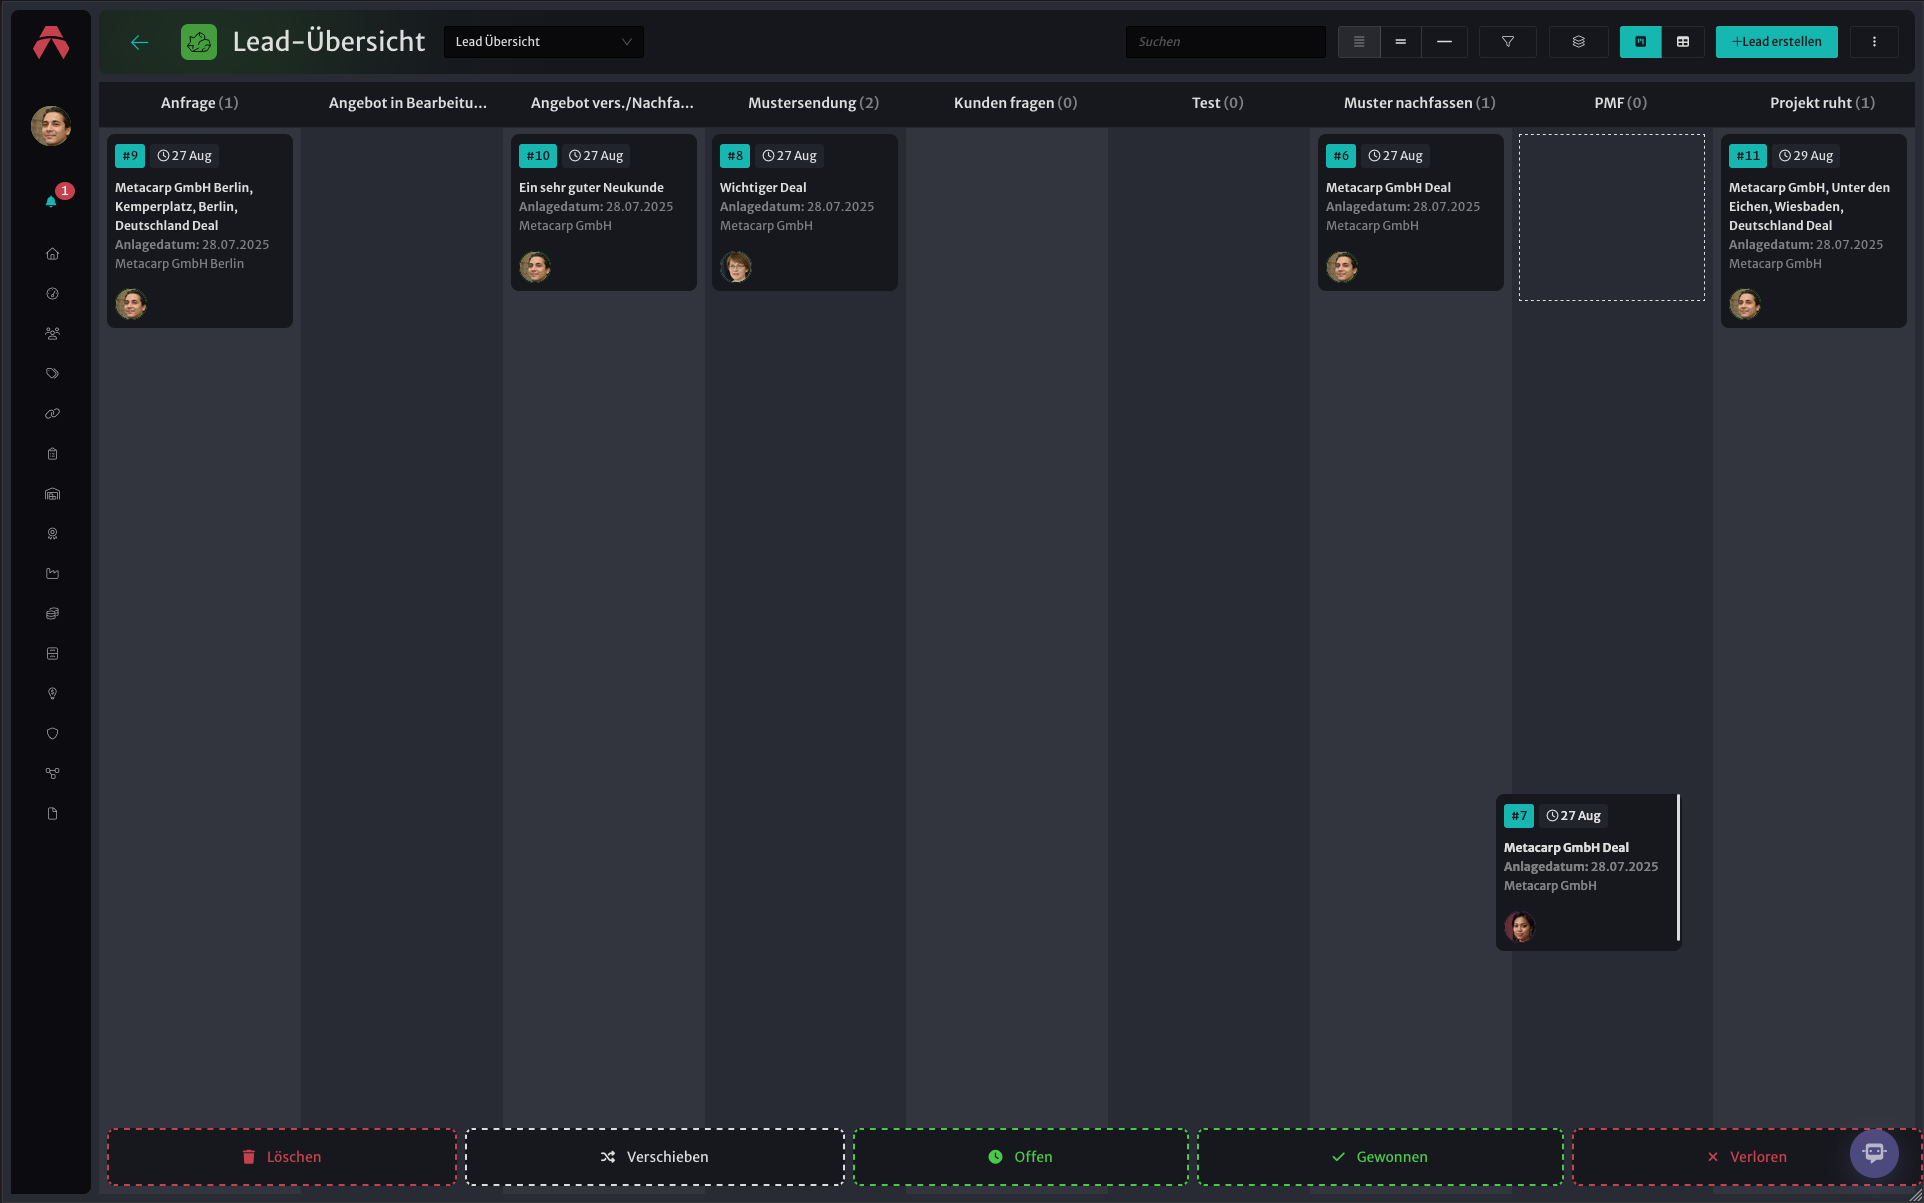
Task: Open the contacts group icon in the sidebar
Action: [52, 334]
